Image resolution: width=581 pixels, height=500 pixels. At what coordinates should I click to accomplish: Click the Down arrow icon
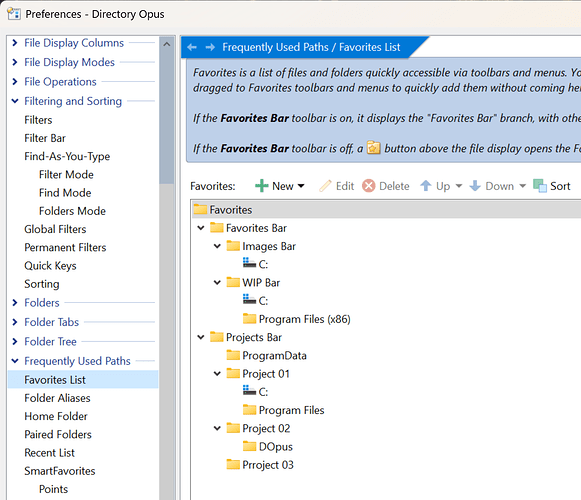tap(475, 186)
